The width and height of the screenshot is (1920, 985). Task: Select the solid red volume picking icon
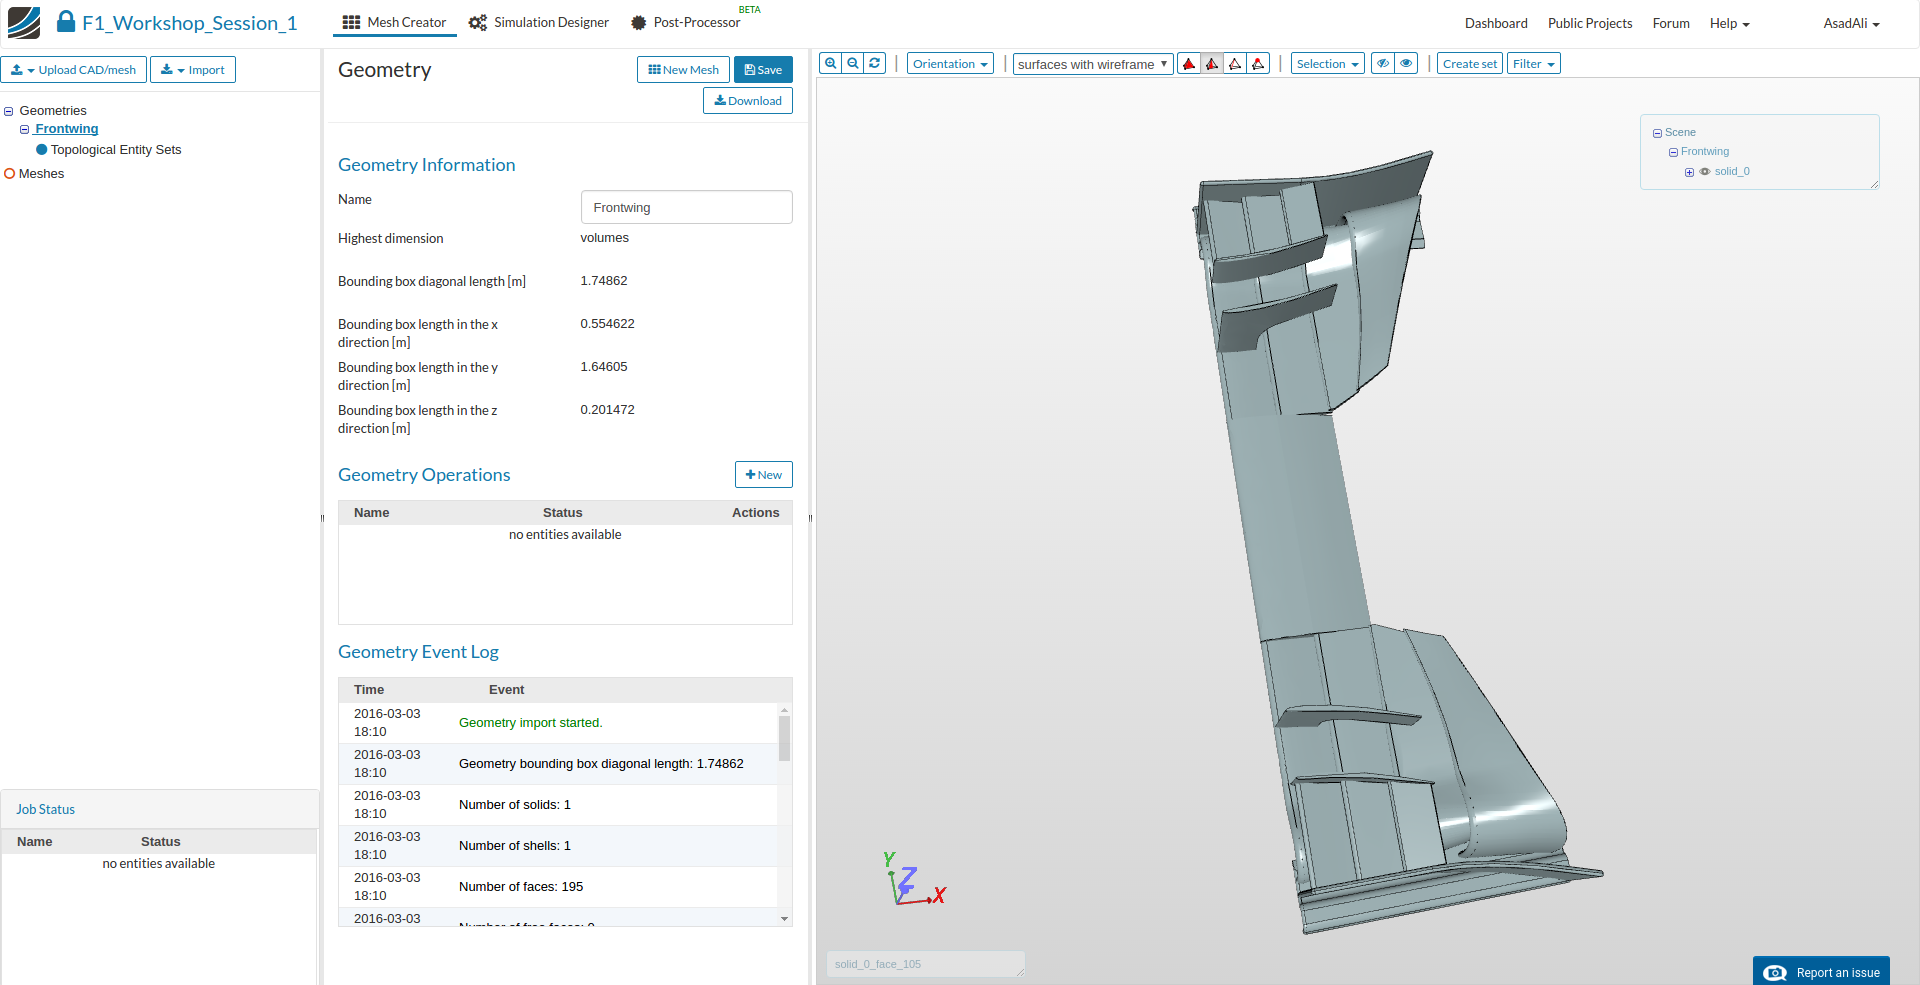click(1189, 64)
